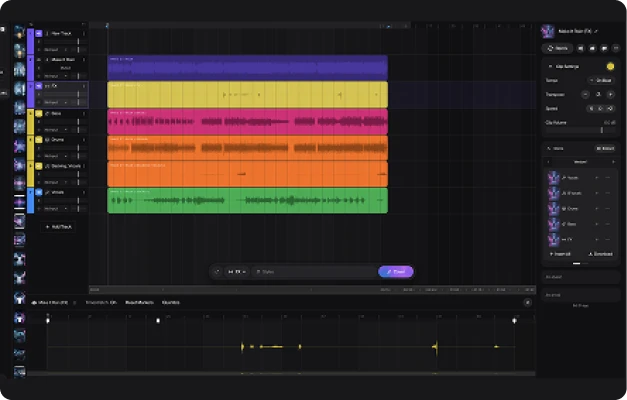Toggle the yellow square on Drums track
This screenshot has width=627, height=400.
pyautogui.click(x=39, y=140)
